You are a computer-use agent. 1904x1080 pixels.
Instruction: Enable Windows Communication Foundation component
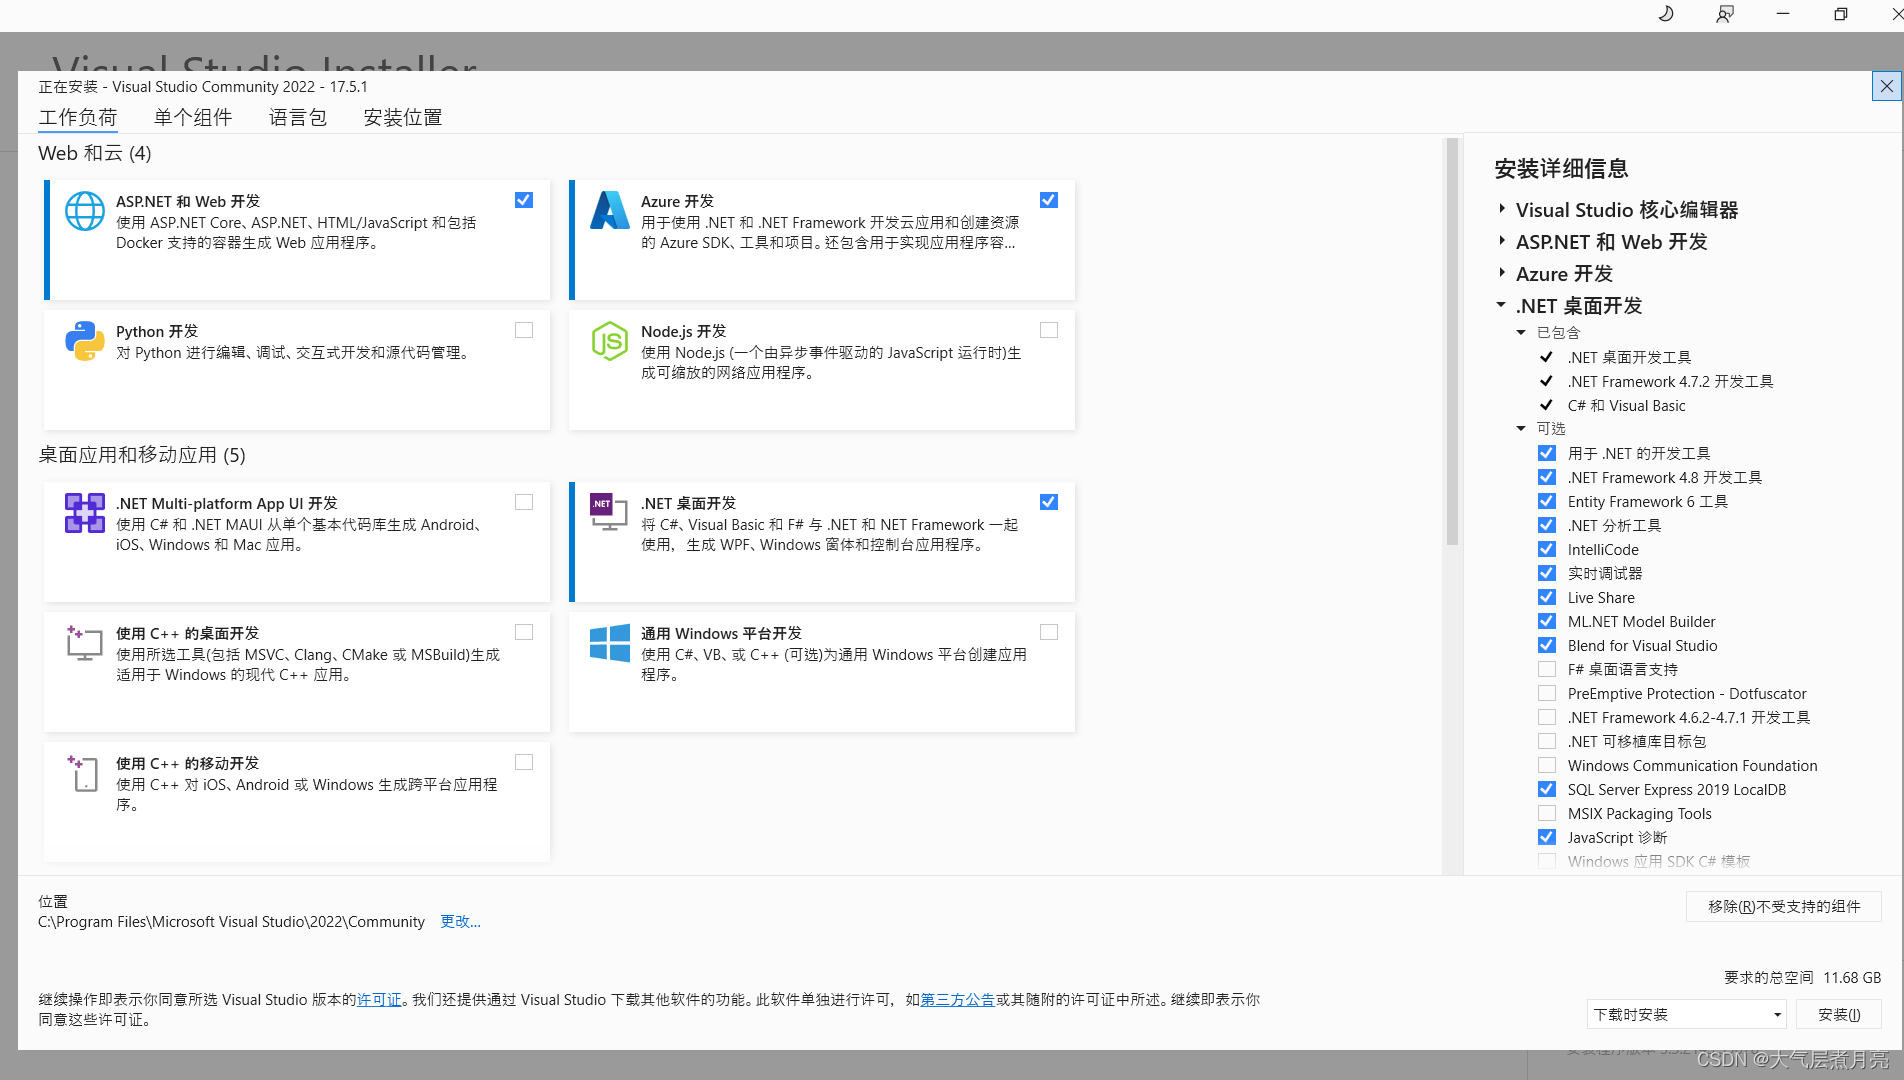pyautogui.click(x=1547, y=765)
